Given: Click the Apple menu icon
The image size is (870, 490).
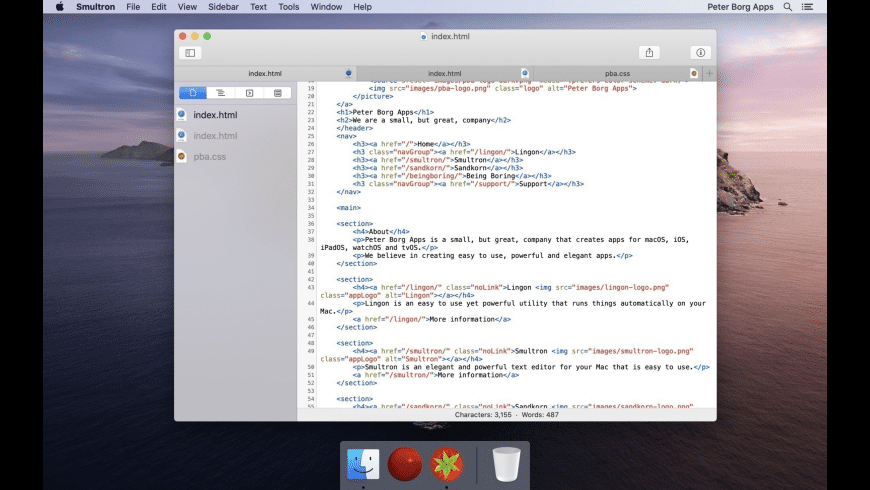Looking at the screenshot, I should tap(59, 7).
